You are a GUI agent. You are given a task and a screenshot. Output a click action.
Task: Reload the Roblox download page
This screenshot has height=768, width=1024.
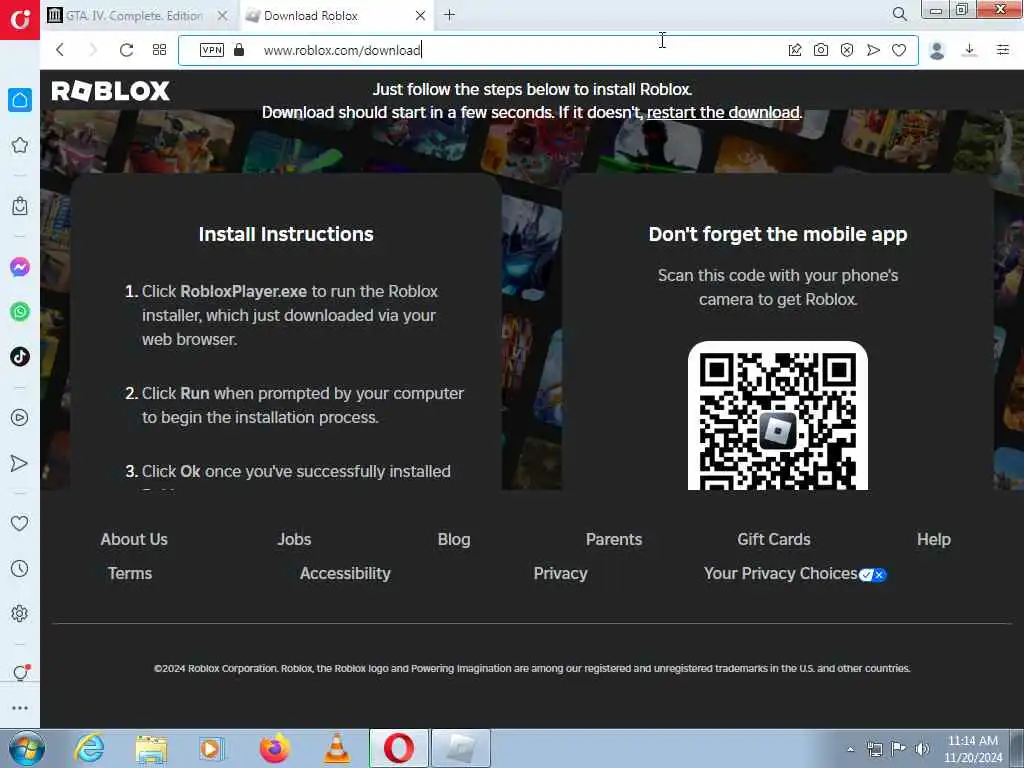(x=127, y=50)
